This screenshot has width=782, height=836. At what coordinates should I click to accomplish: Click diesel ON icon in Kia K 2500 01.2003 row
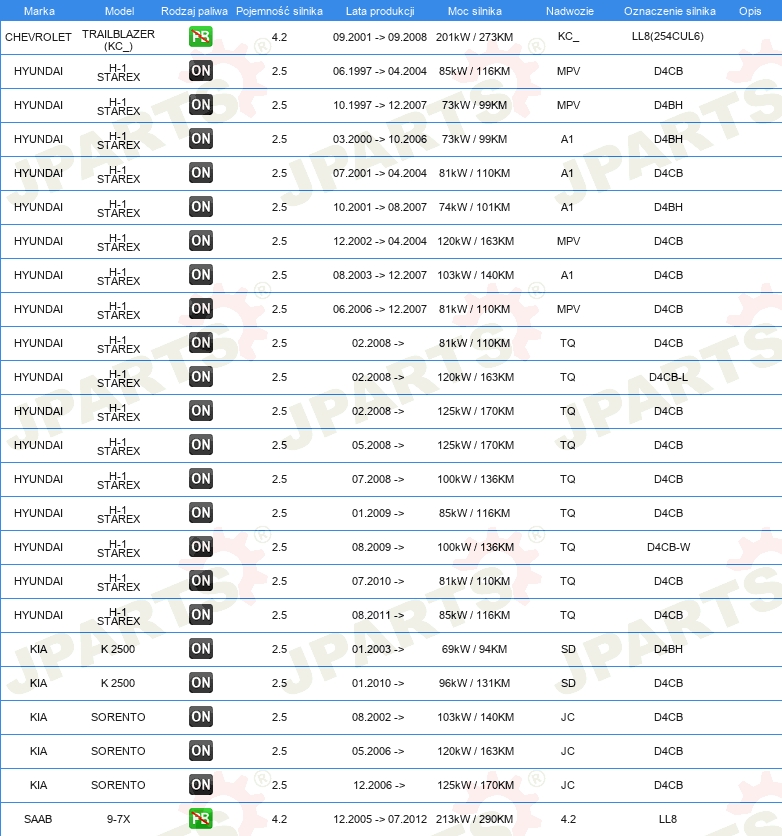coord(201,649)
